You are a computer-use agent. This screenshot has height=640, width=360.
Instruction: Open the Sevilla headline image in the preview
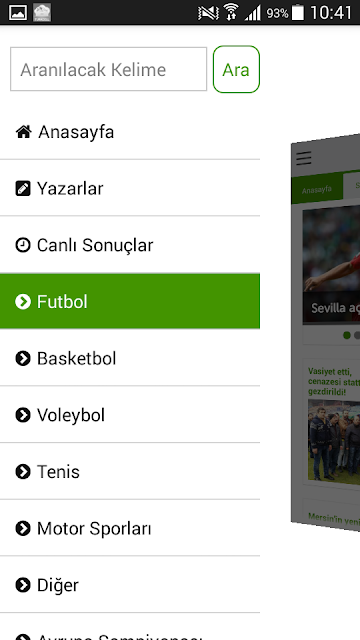coord(331,265)
